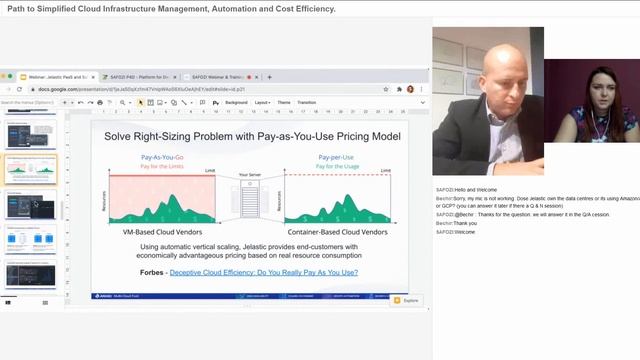640x360 pixels.
Task: Click the browser reload icon
Action: click(x=19, y=89)
